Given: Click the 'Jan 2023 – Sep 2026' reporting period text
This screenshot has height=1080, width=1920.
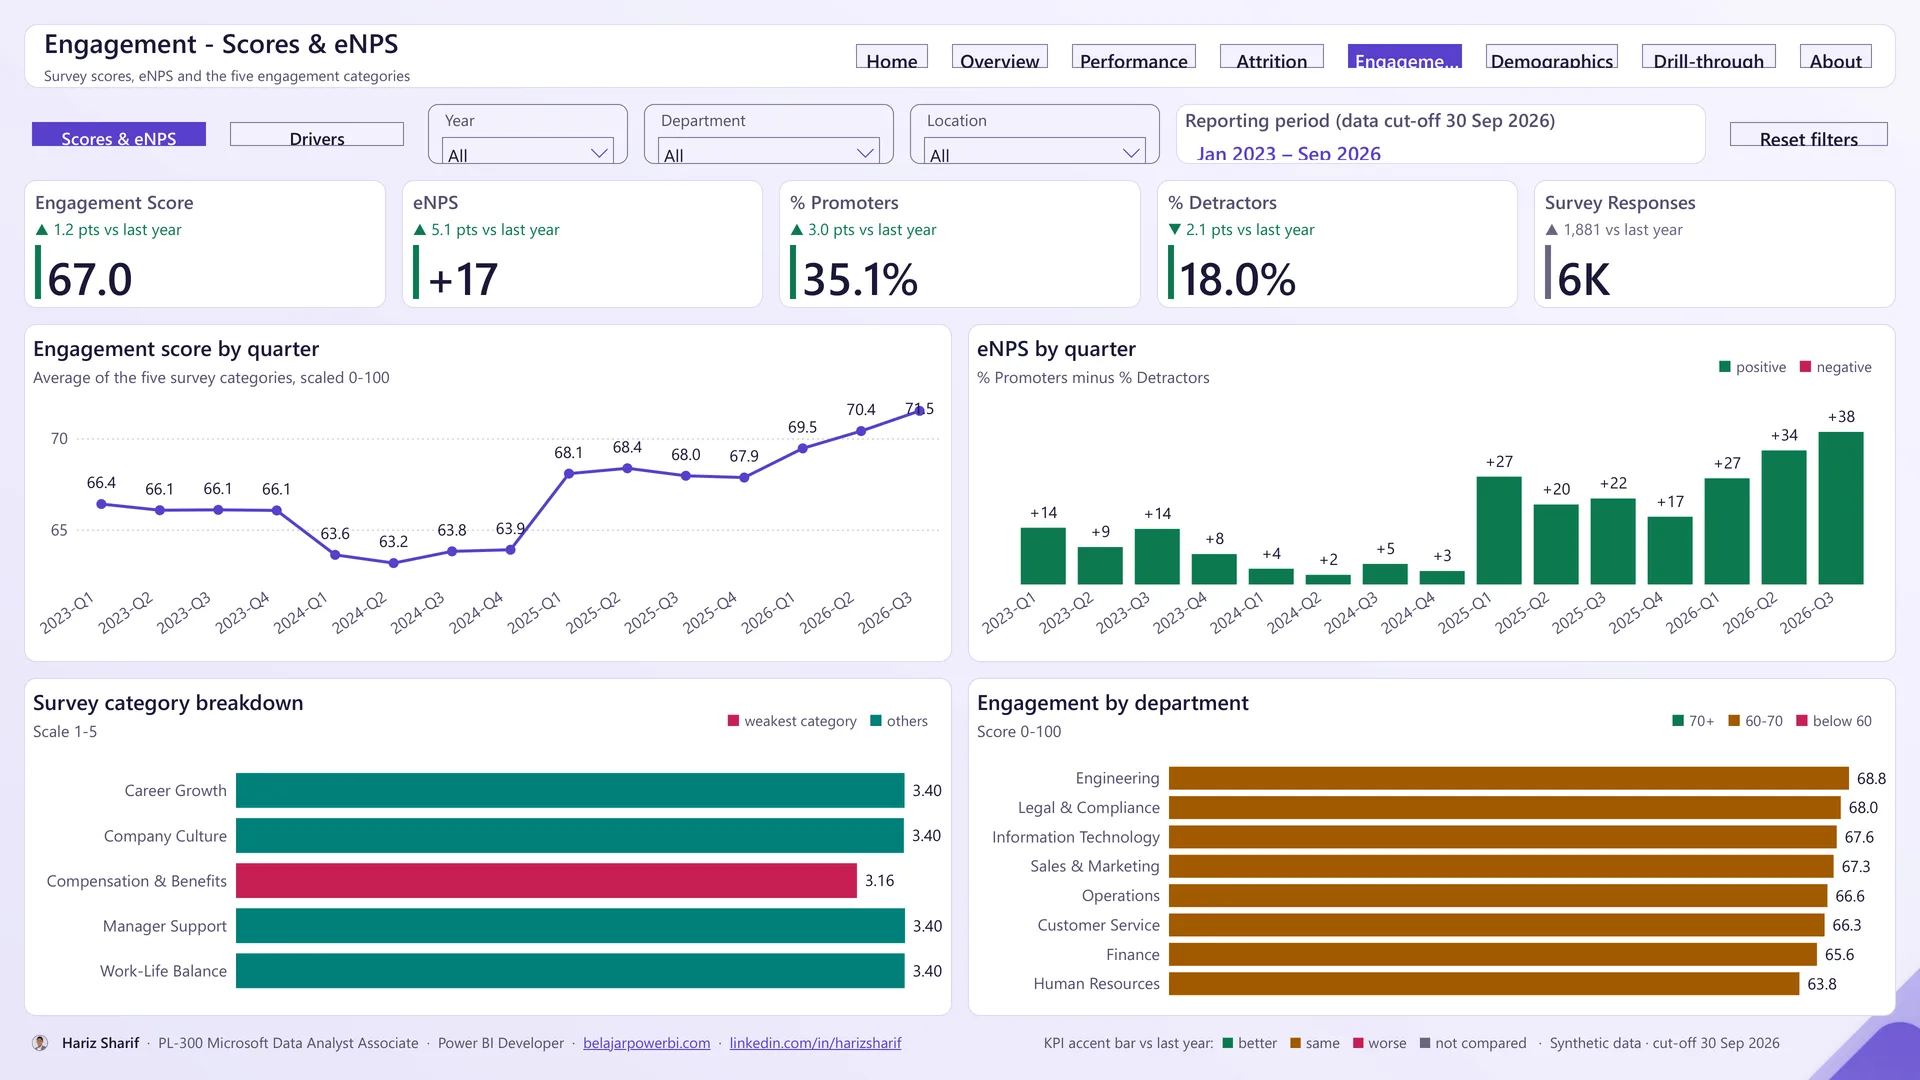Looking at the screenshot, I should tap(1289, 154).
